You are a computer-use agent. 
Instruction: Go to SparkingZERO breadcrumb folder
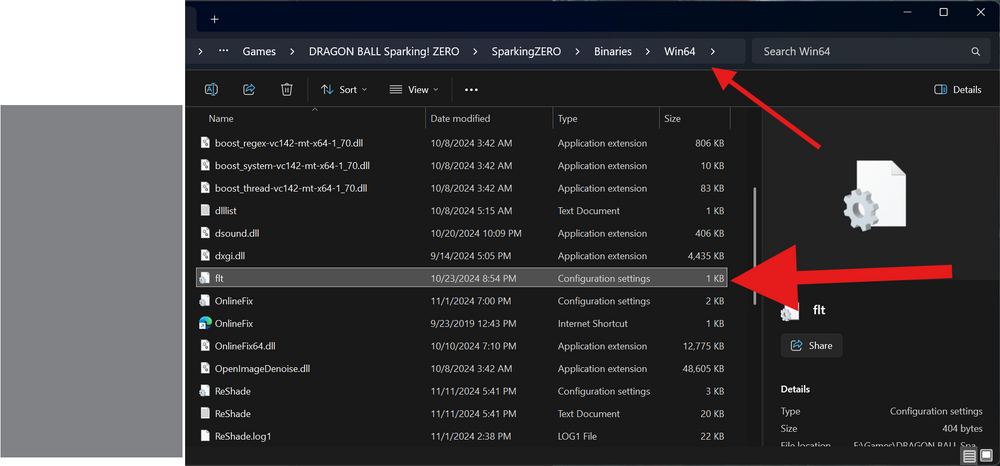click(526, 52)
